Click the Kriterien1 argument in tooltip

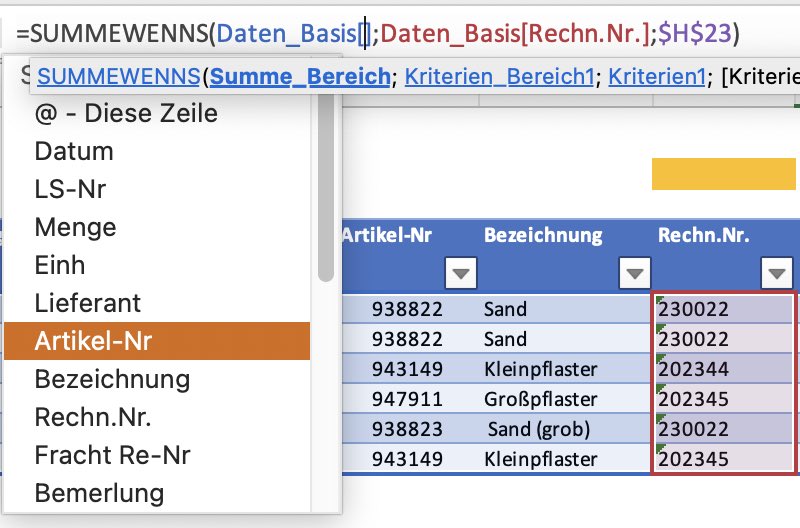click(x=657, y=77)
